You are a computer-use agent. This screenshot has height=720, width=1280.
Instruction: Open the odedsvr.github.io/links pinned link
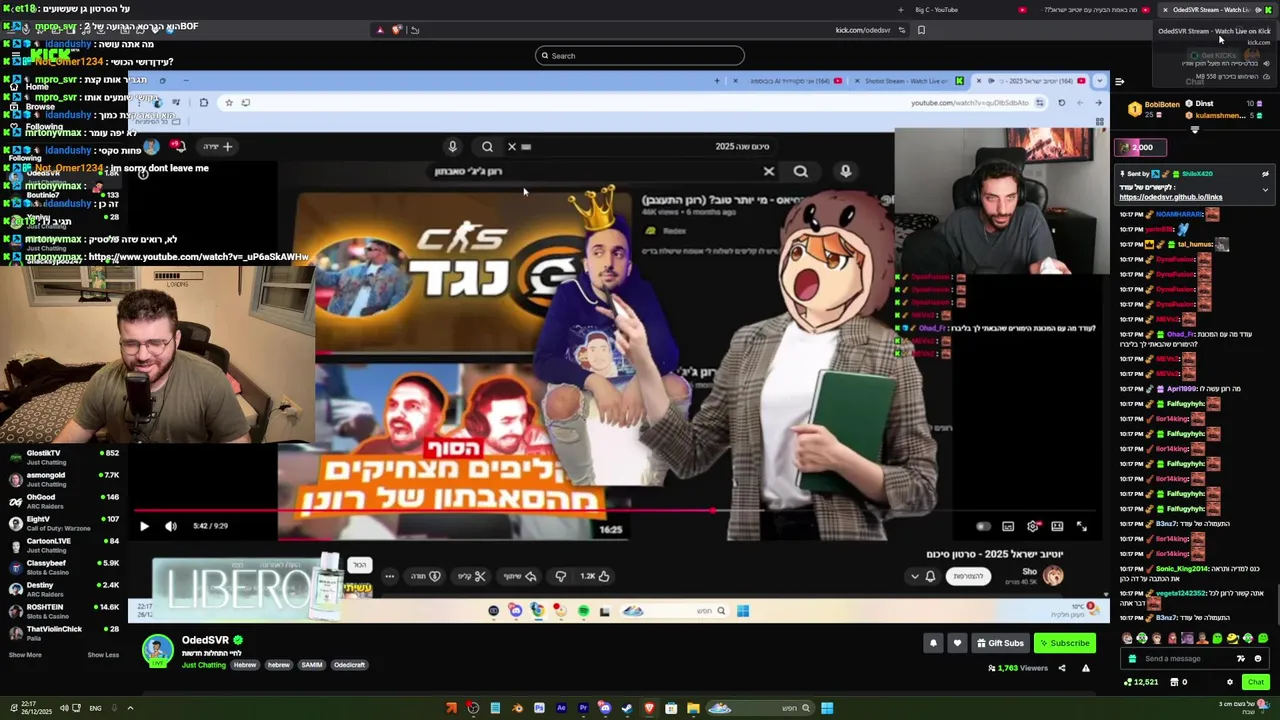pos(1170,197)
